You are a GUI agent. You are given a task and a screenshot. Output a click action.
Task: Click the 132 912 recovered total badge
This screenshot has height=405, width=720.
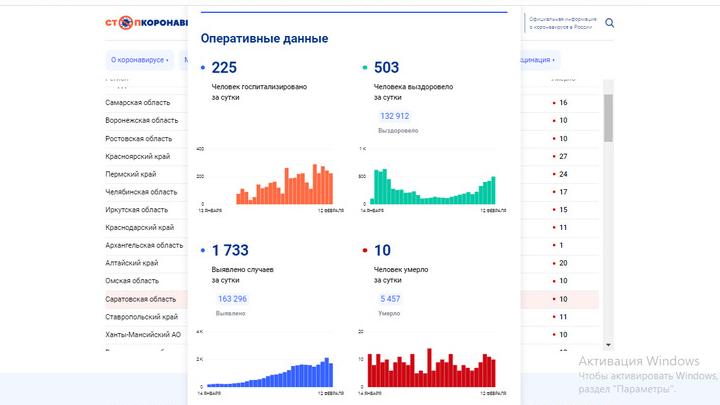tap(394, 116)
